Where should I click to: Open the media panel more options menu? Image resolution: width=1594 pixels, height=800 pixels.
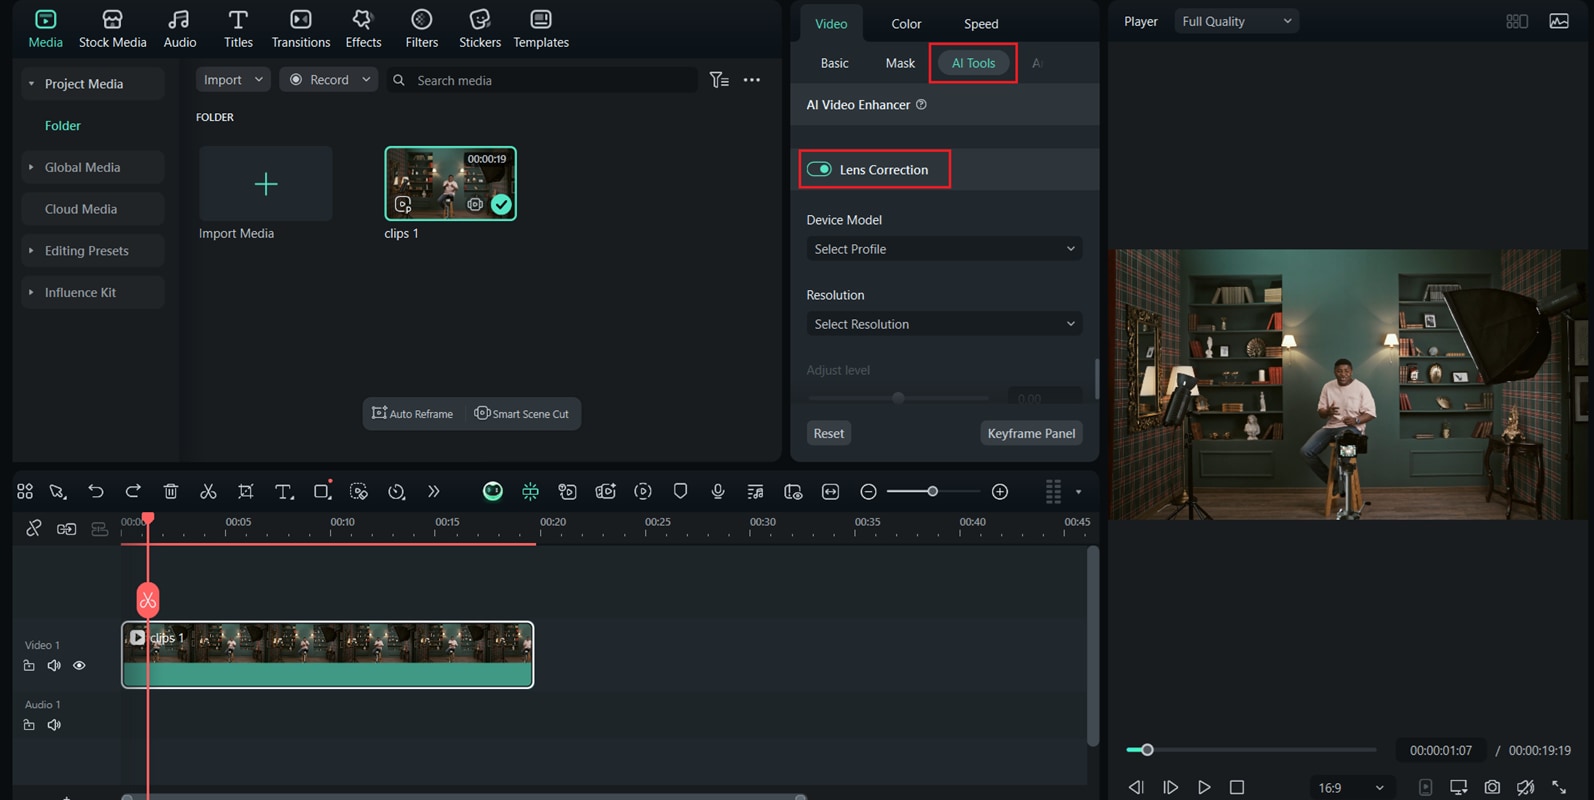pyautogui.click(x=752, y=80)
